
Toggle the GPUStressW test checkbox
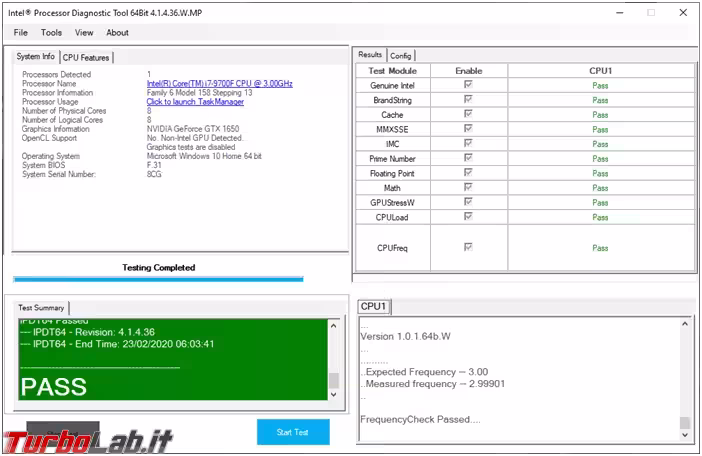click(468, 202)
